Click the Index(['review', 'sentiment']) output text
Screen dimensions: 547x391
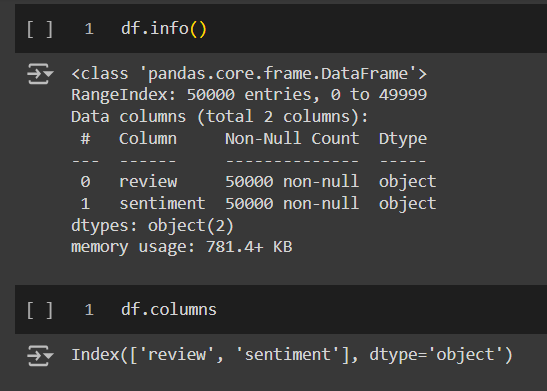point(292,355)
